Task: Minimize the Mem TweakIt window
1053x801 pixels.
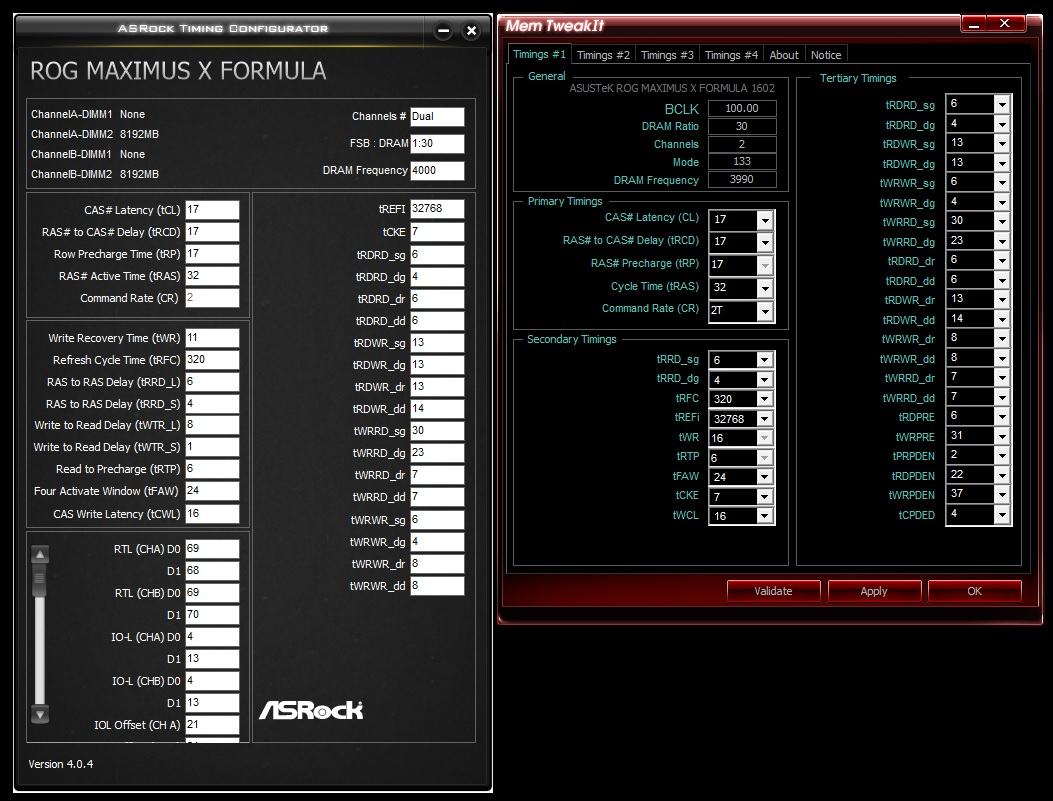Action: click(x=975, y=24)
